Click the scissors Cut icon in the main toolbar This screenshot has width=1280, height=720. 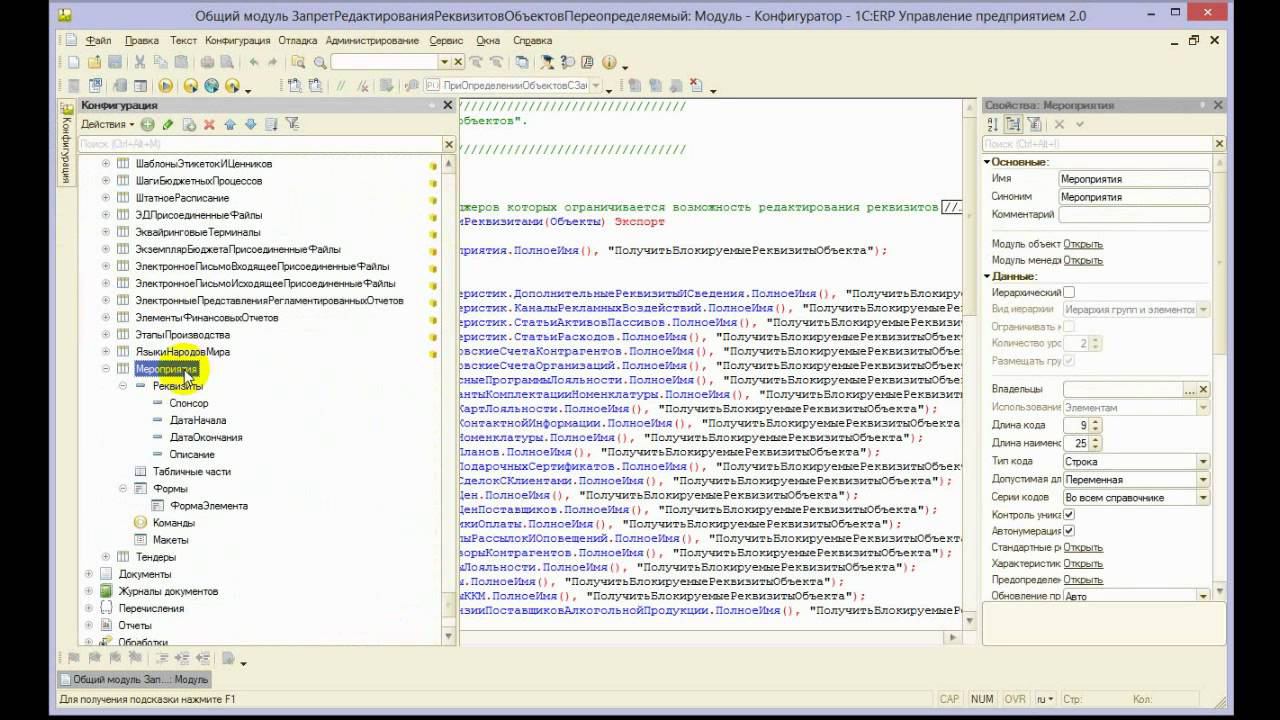tap(140, 62)
